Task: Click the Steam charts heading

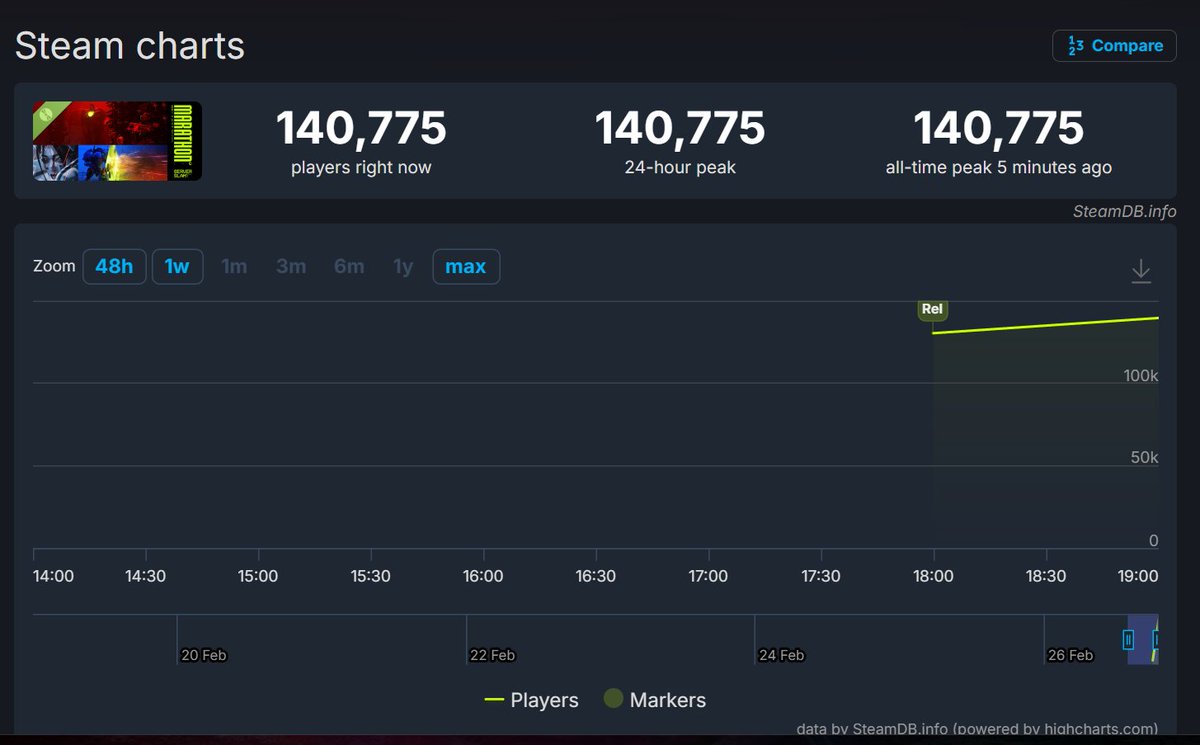Action: (x=130, y=46)
